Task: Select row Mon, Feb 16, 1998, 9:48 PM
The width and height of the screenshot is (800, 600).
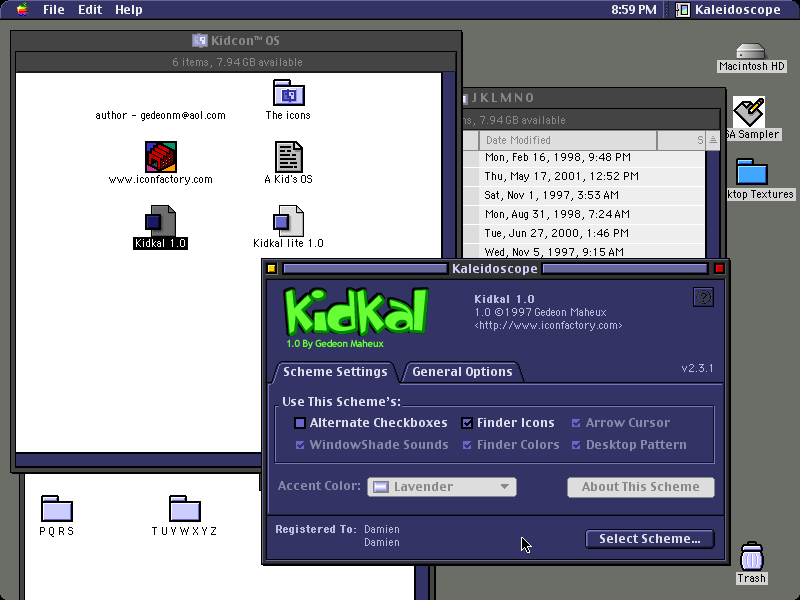Action: tap(584, 157)
